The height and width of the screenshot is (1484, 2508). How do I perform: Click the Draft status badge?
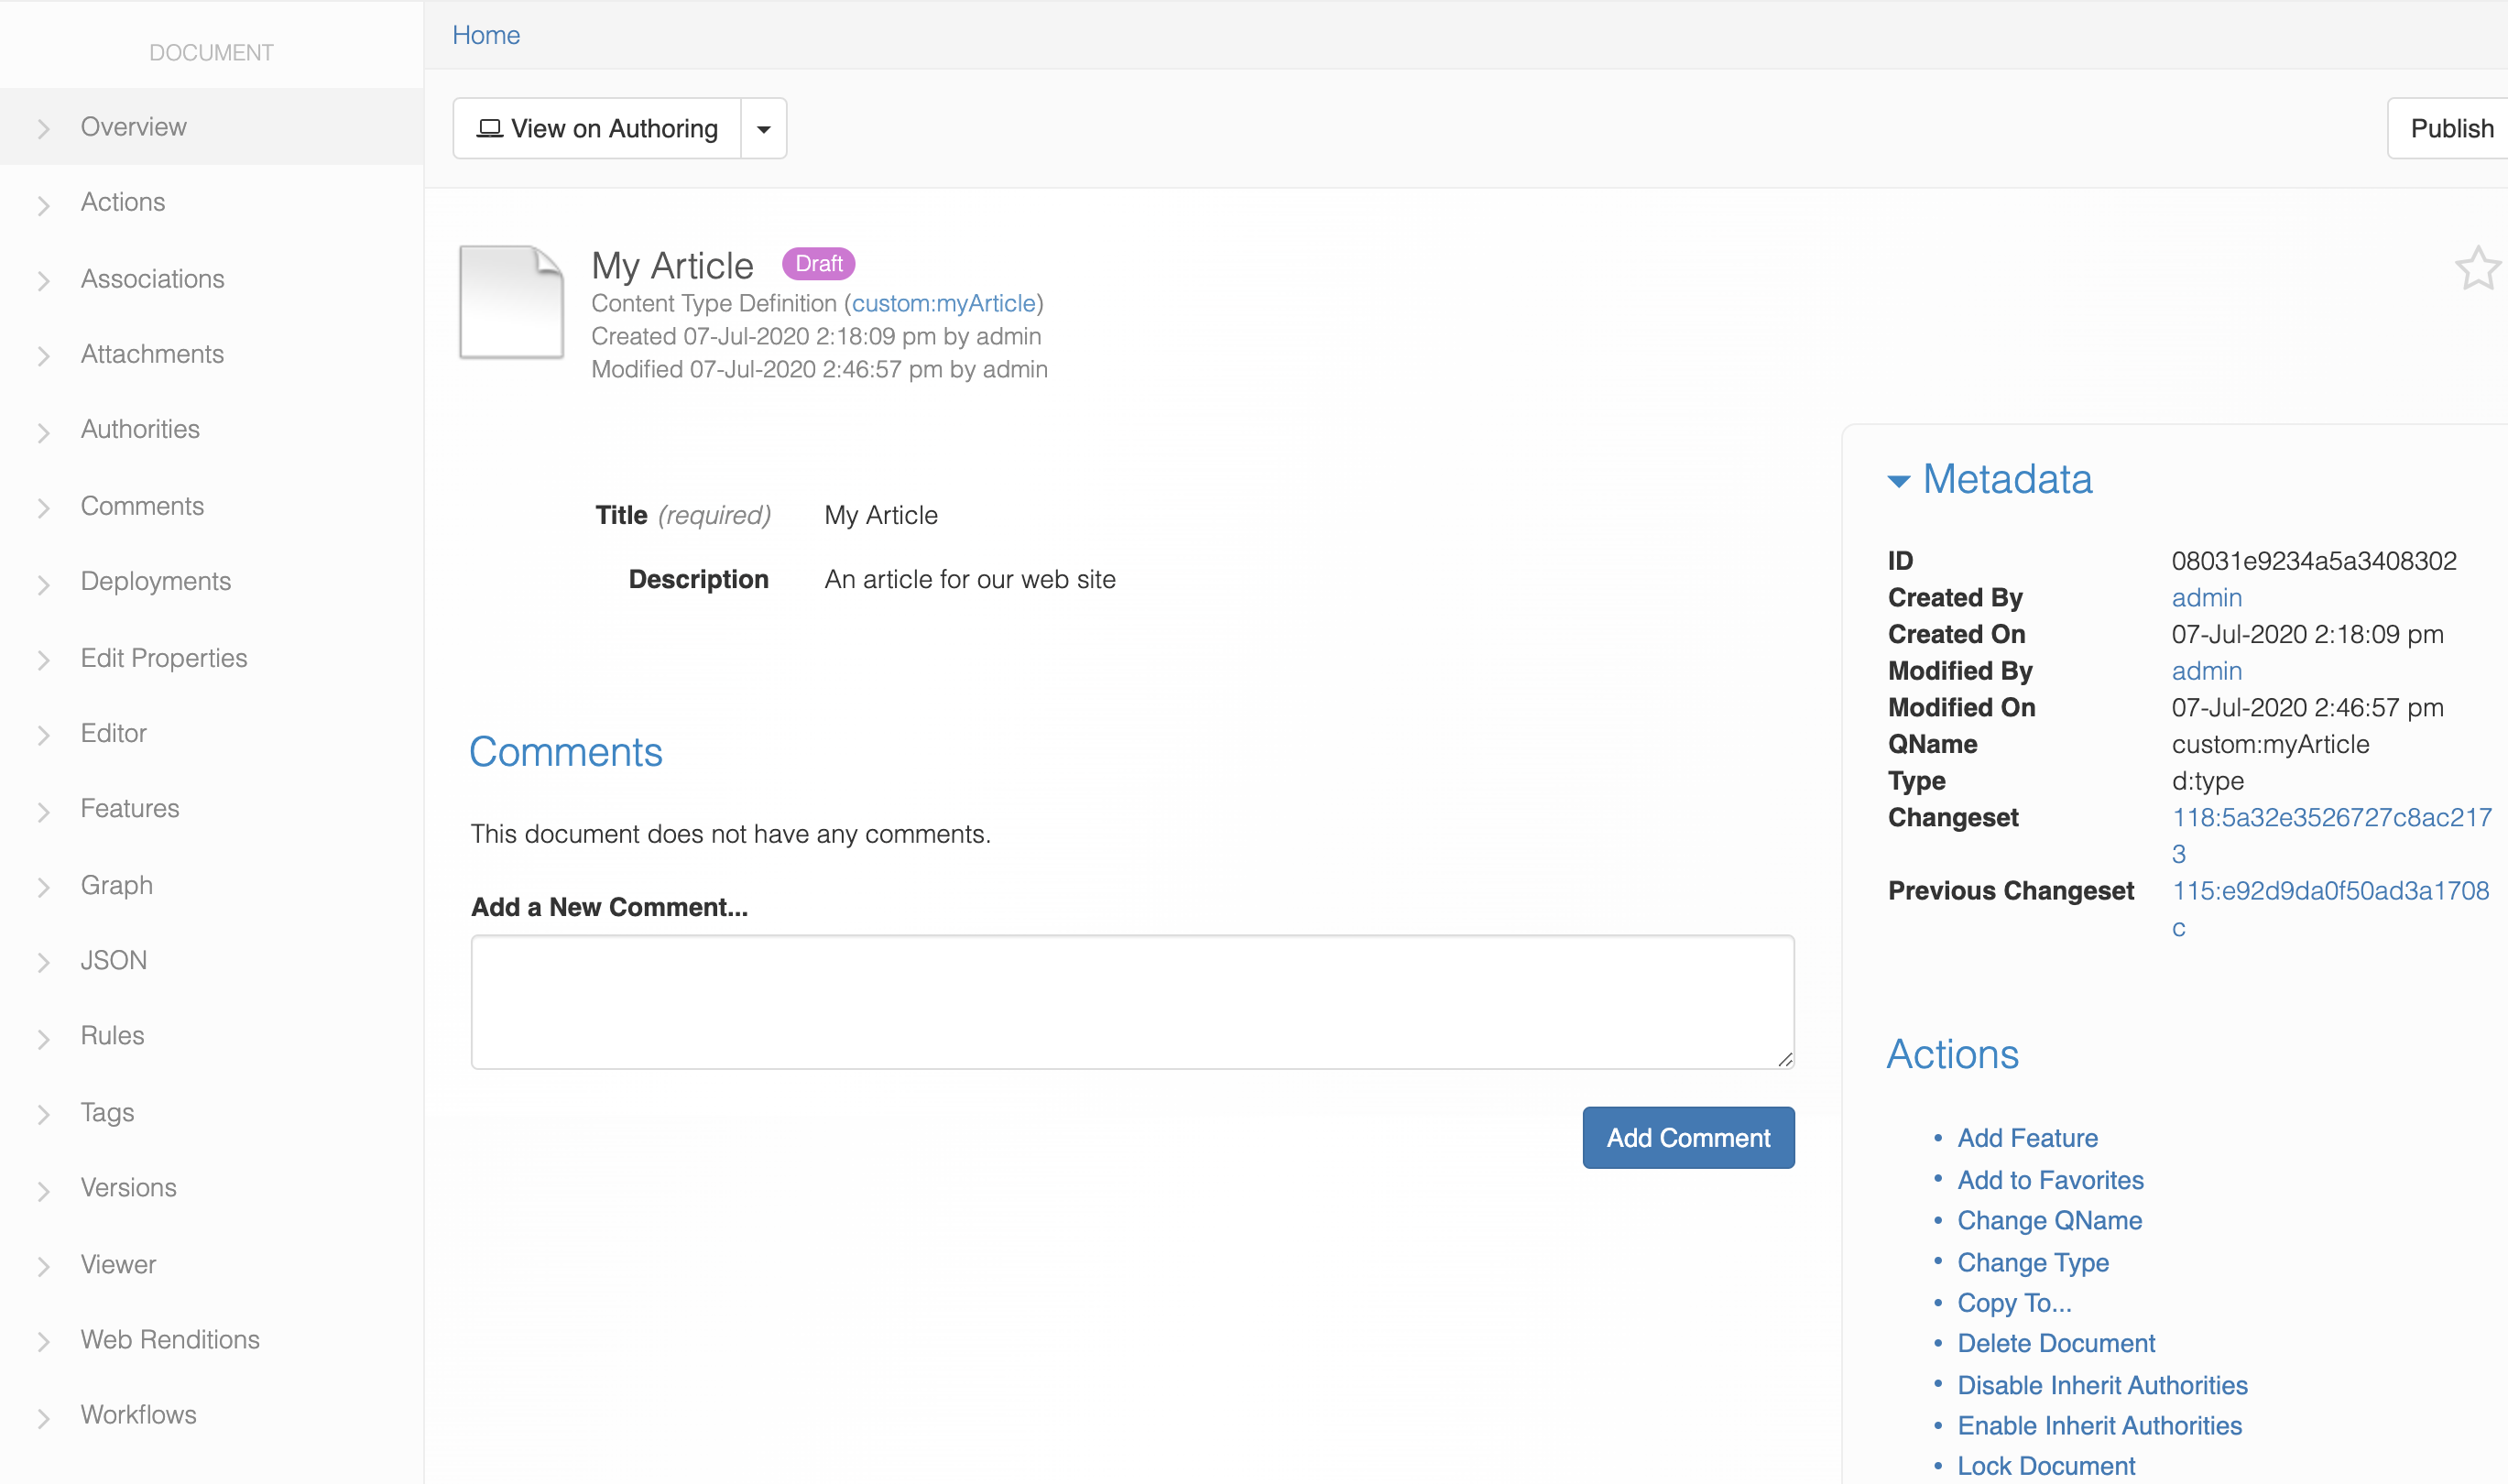[x=817, y=264]
